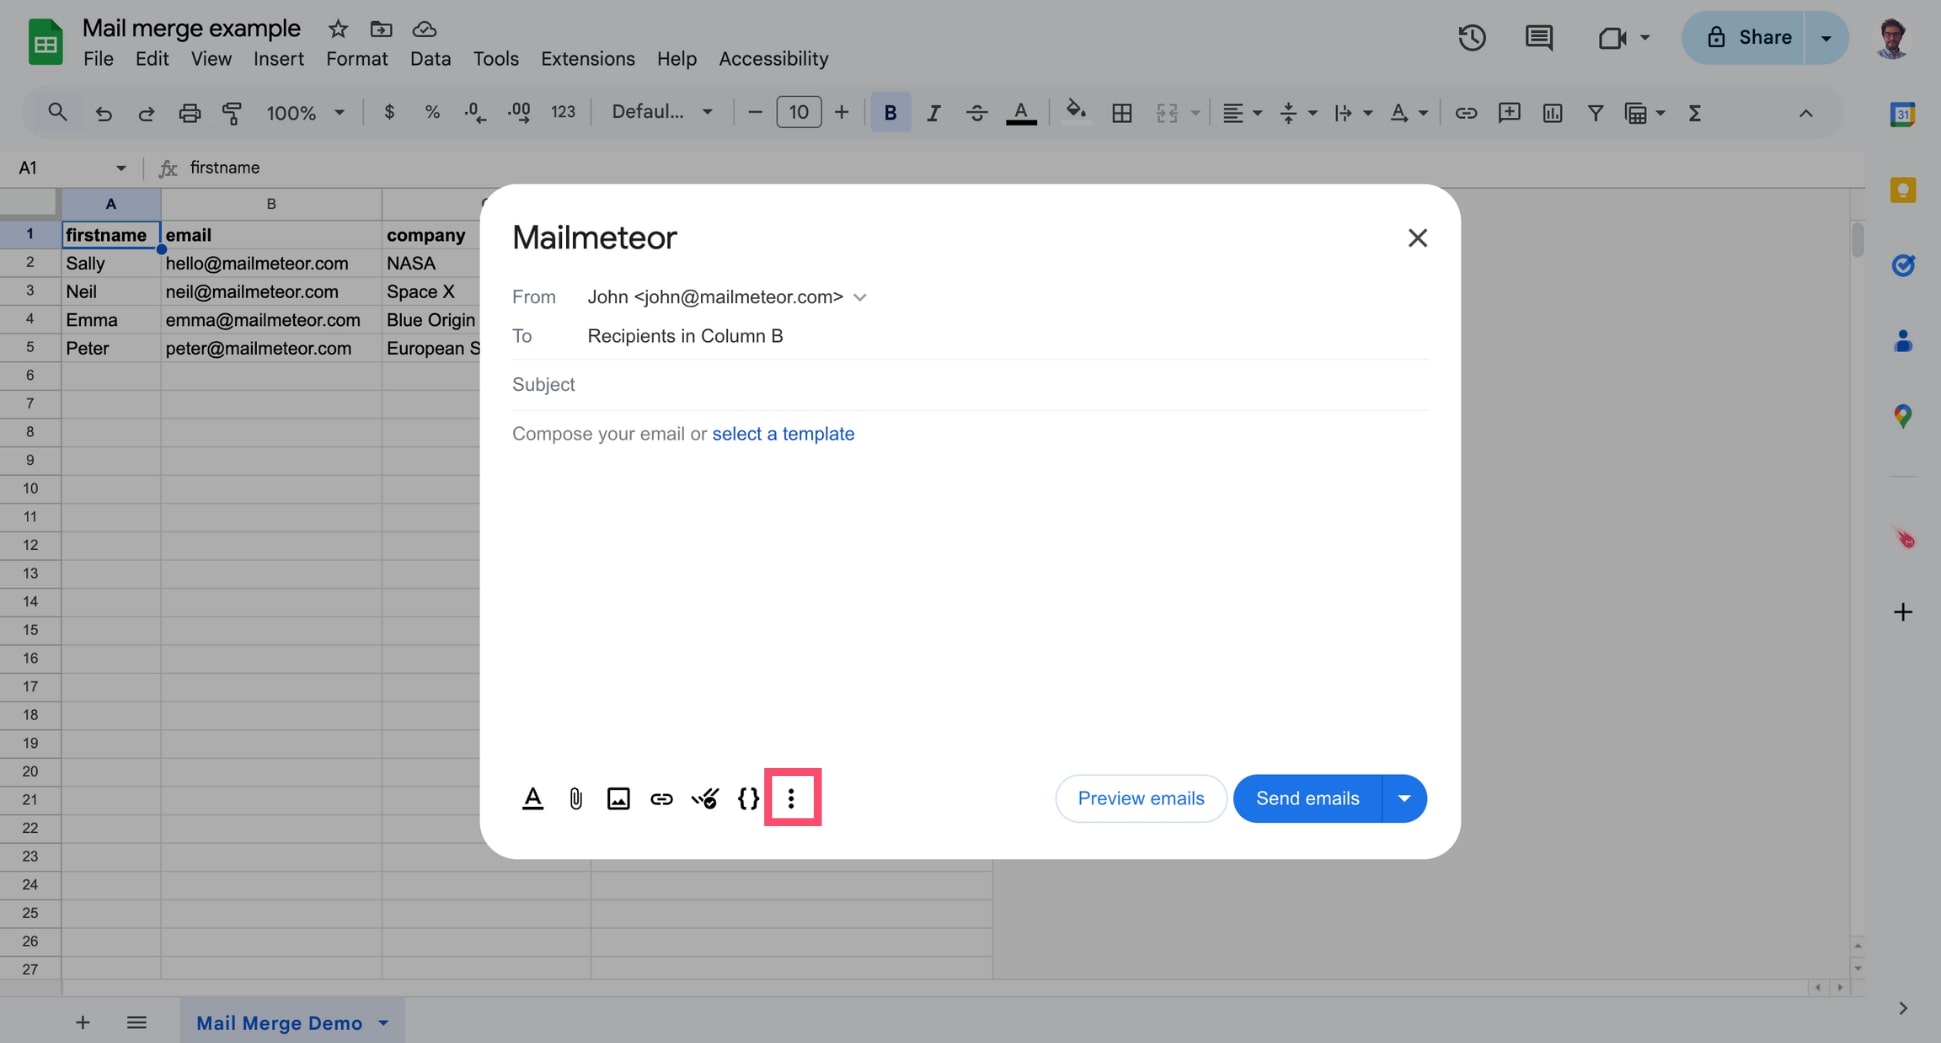Open the Default font dropdown
Image resolution: width=1941 pixels, height=1043 pixels.
pyautogui.click(x=662, y=112)
